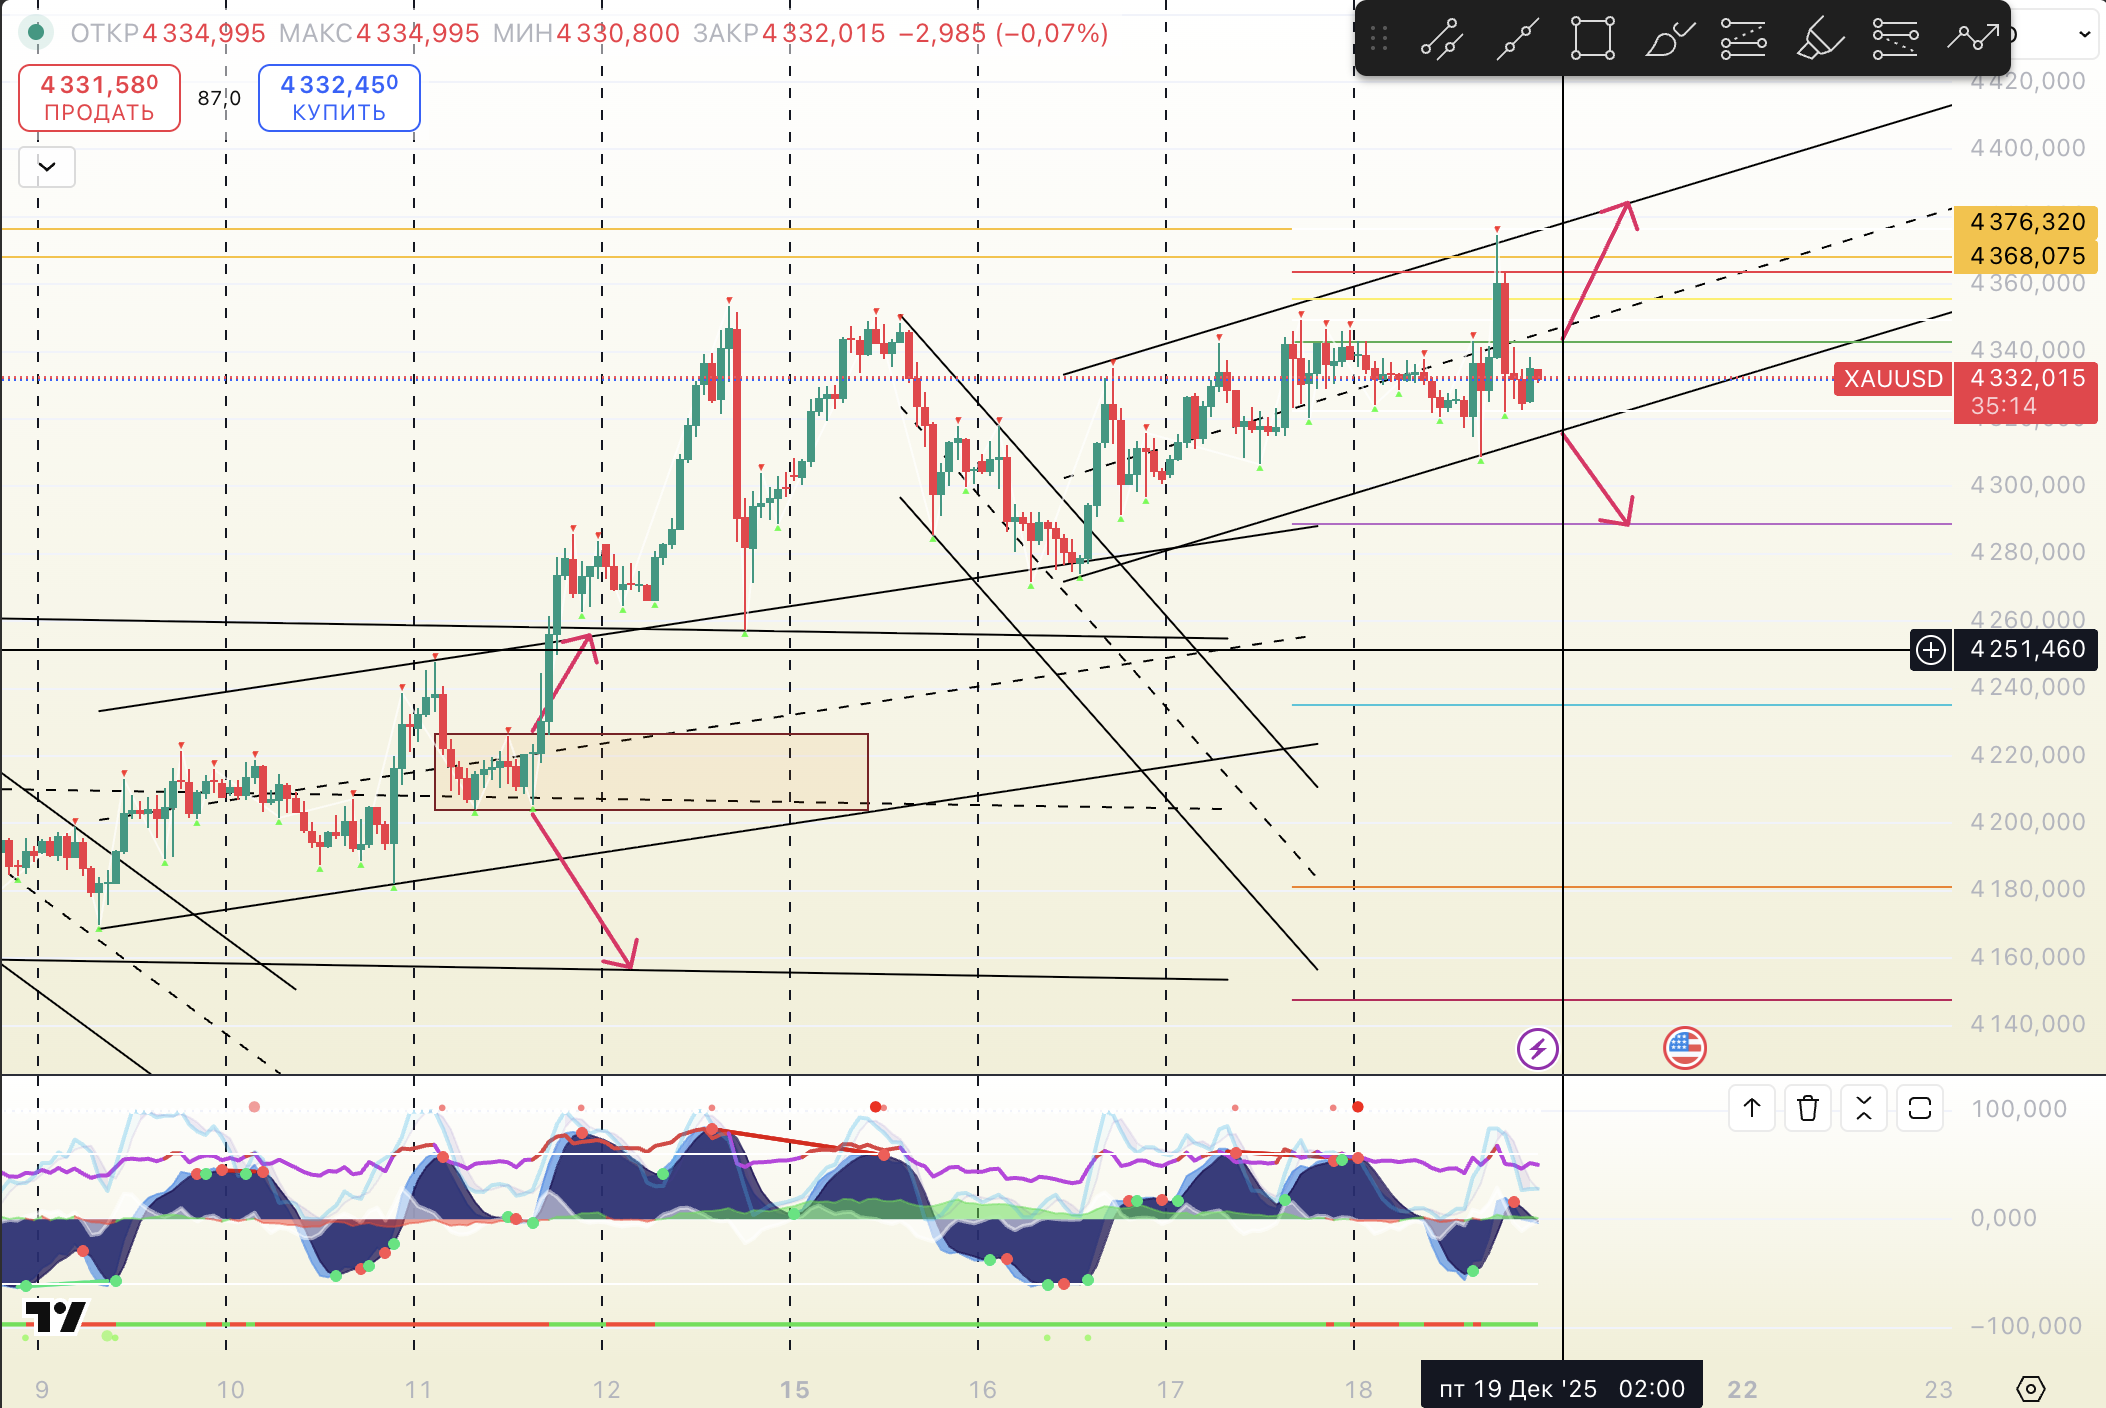Expand the chevron below the sell button
Viewport: 2106px width, 1408px height.
tap(47, 167)
